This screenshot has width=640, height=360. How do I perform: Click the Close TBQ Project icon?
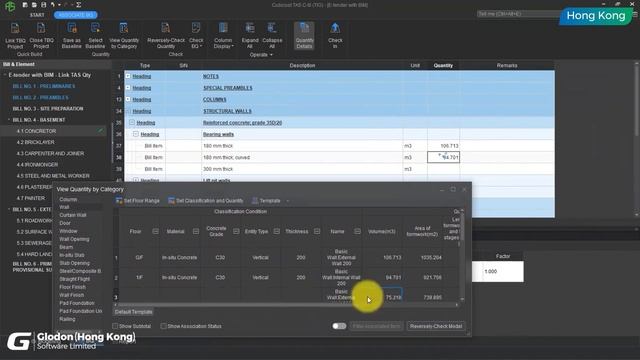click(41, 29)
